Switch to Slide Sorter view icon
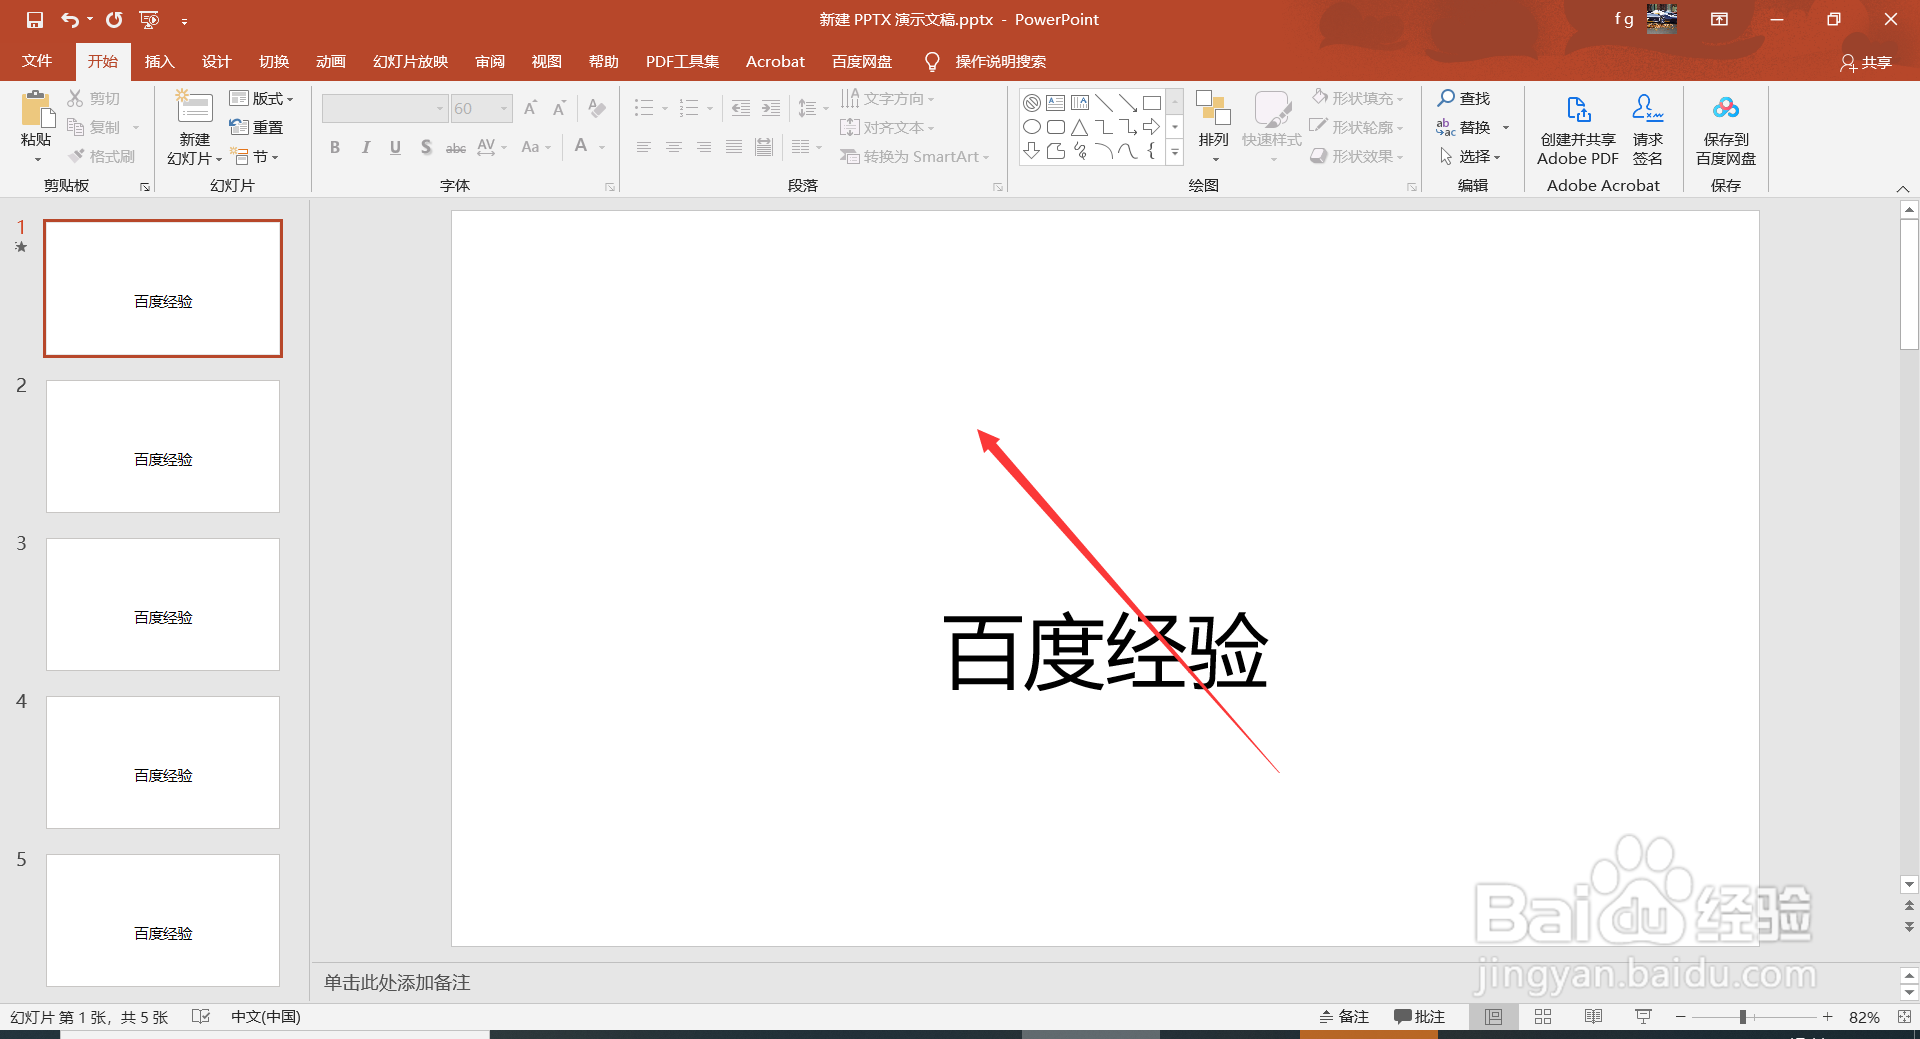Screen dimensions: 1920x1039 (x=1543, y=1016)
